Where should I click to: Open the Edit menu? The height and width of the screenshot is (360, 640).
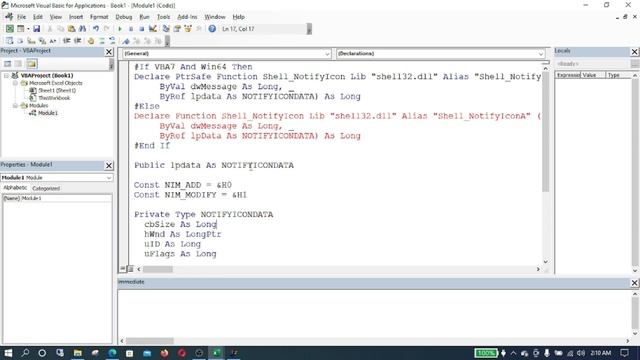pos(38,17)
